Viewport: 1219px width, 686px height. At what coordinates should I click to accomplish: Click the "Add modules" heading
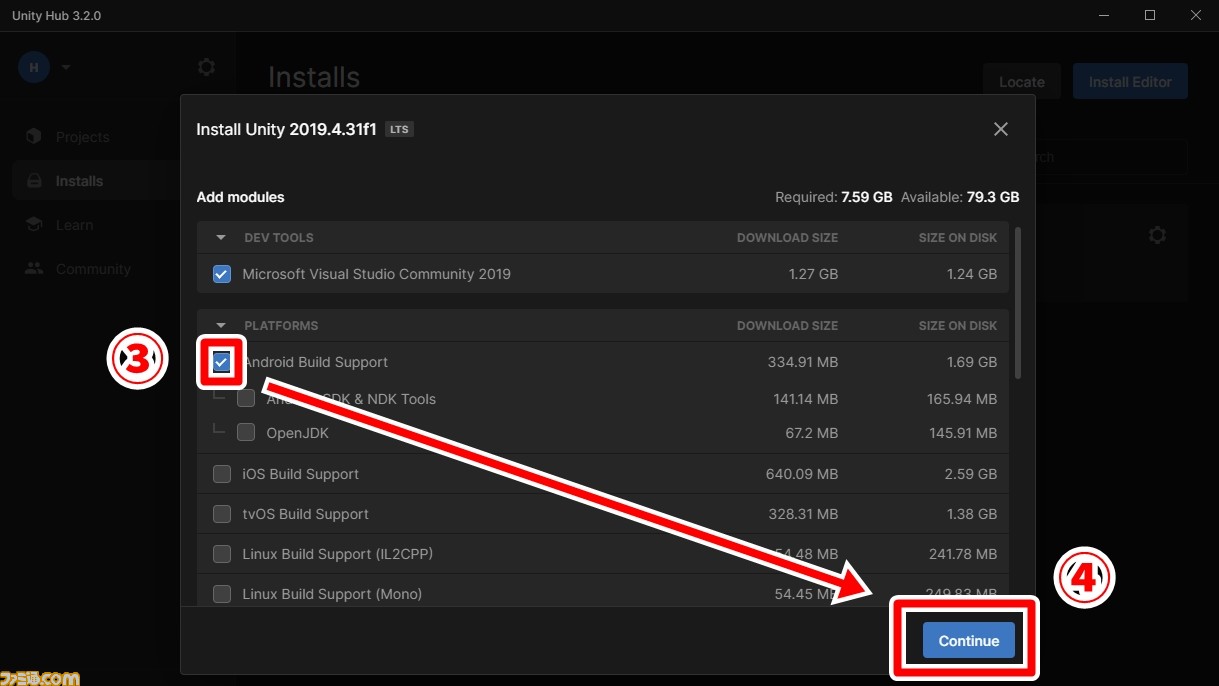[240, 197]
